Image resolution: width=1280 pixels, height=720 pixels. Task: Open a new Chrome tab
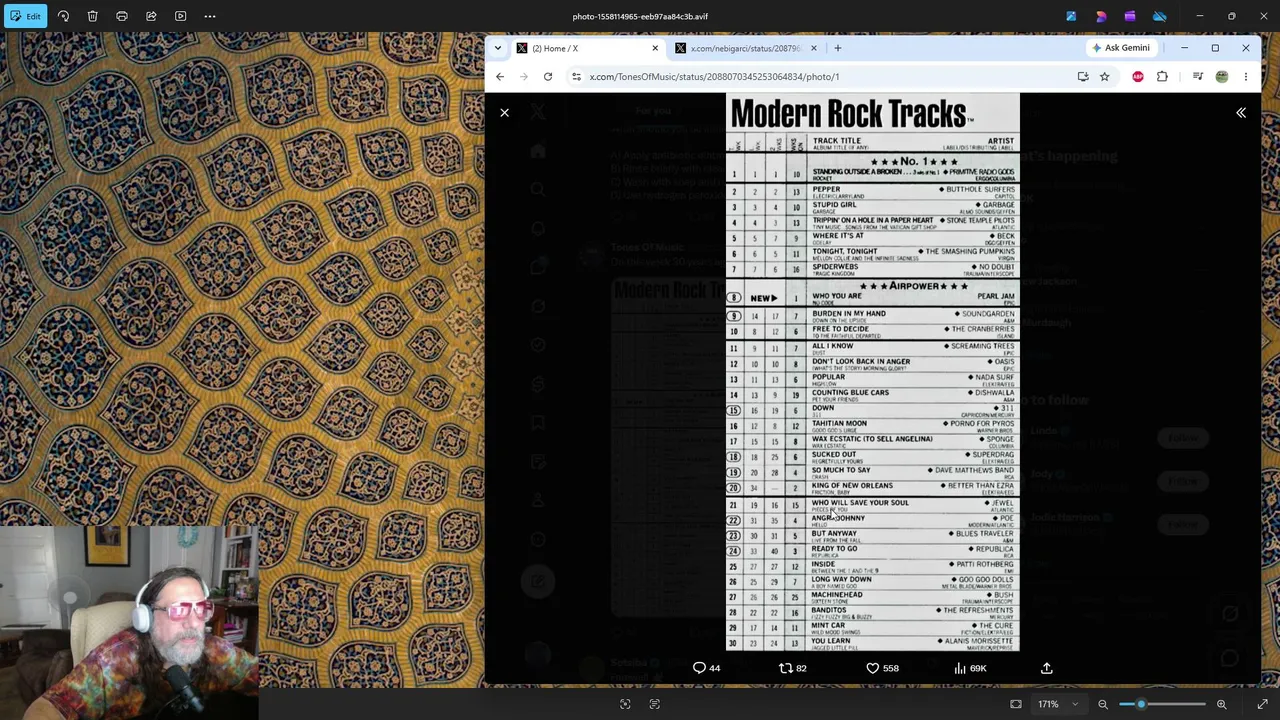838,48
